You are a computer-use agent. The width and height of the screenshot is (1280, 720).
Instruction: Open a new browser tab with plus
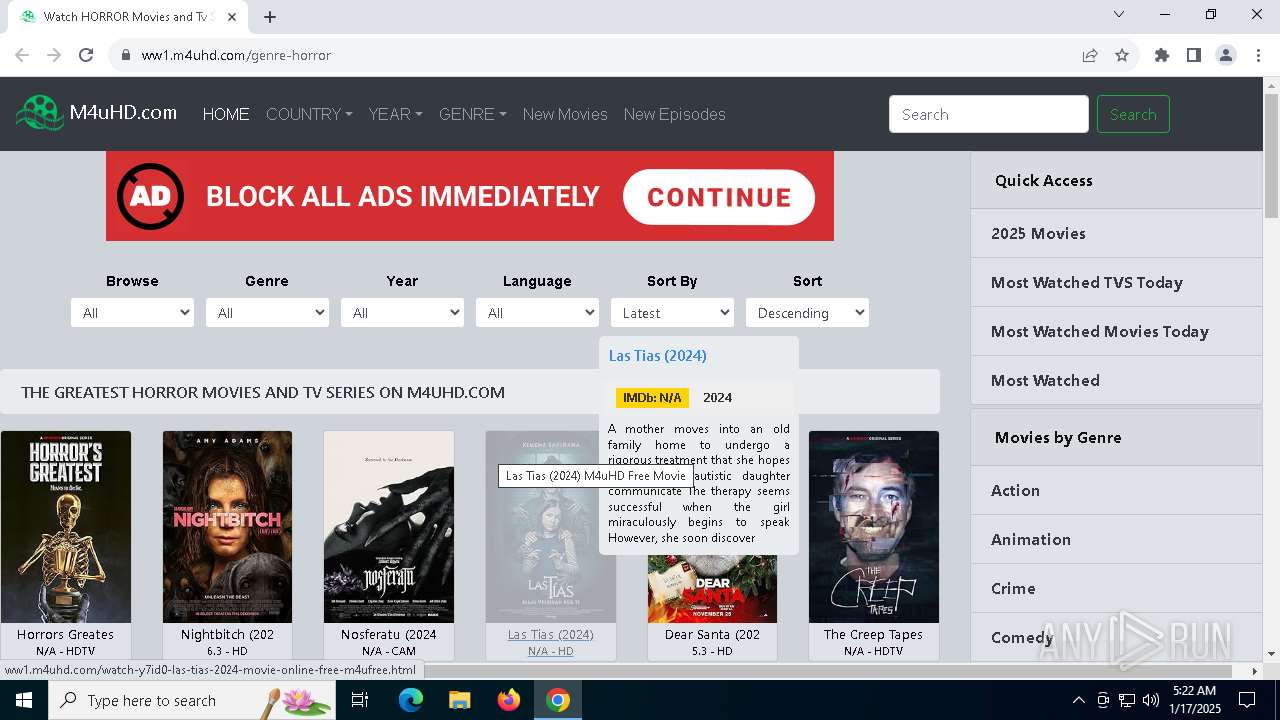pos(270,17)
